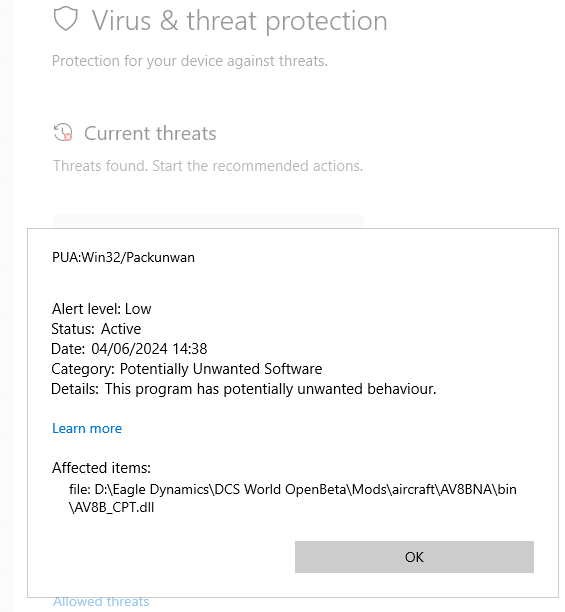The height and width of the screenshot is (612, 565).
Task: Click the Details potentially unwanted behaviour line
Action: coord(243,389)
